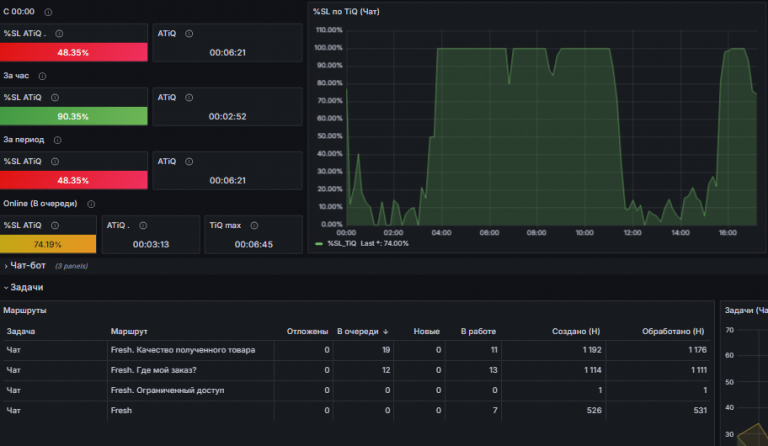The width and height of the screenshot is (768, 446).
Task: Click processed value '1 111'
Action: point(698,370)
